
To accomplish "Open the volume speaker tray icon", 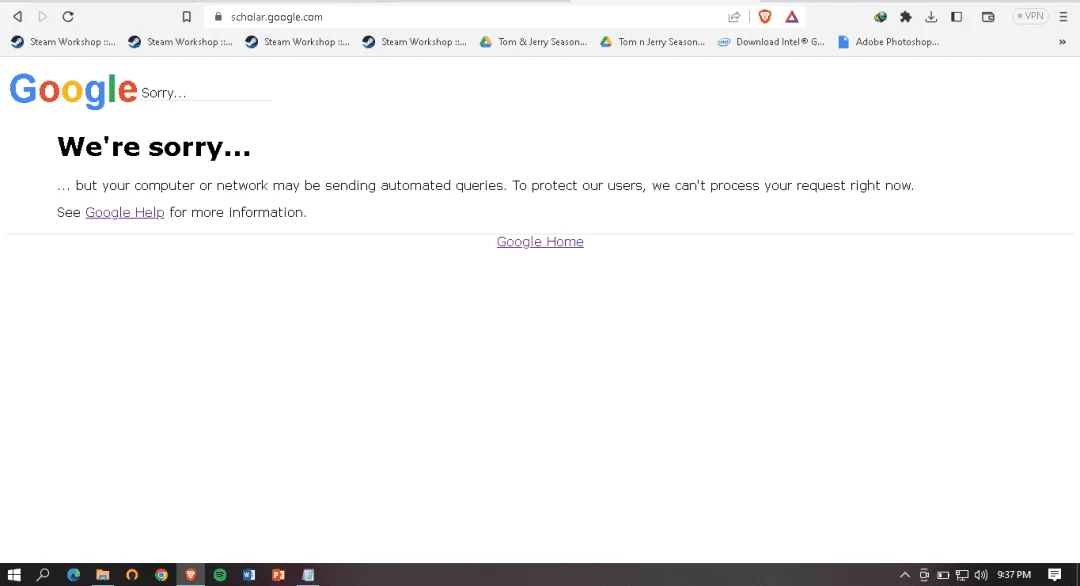I will pyautogui.click(x=981, y=575).
